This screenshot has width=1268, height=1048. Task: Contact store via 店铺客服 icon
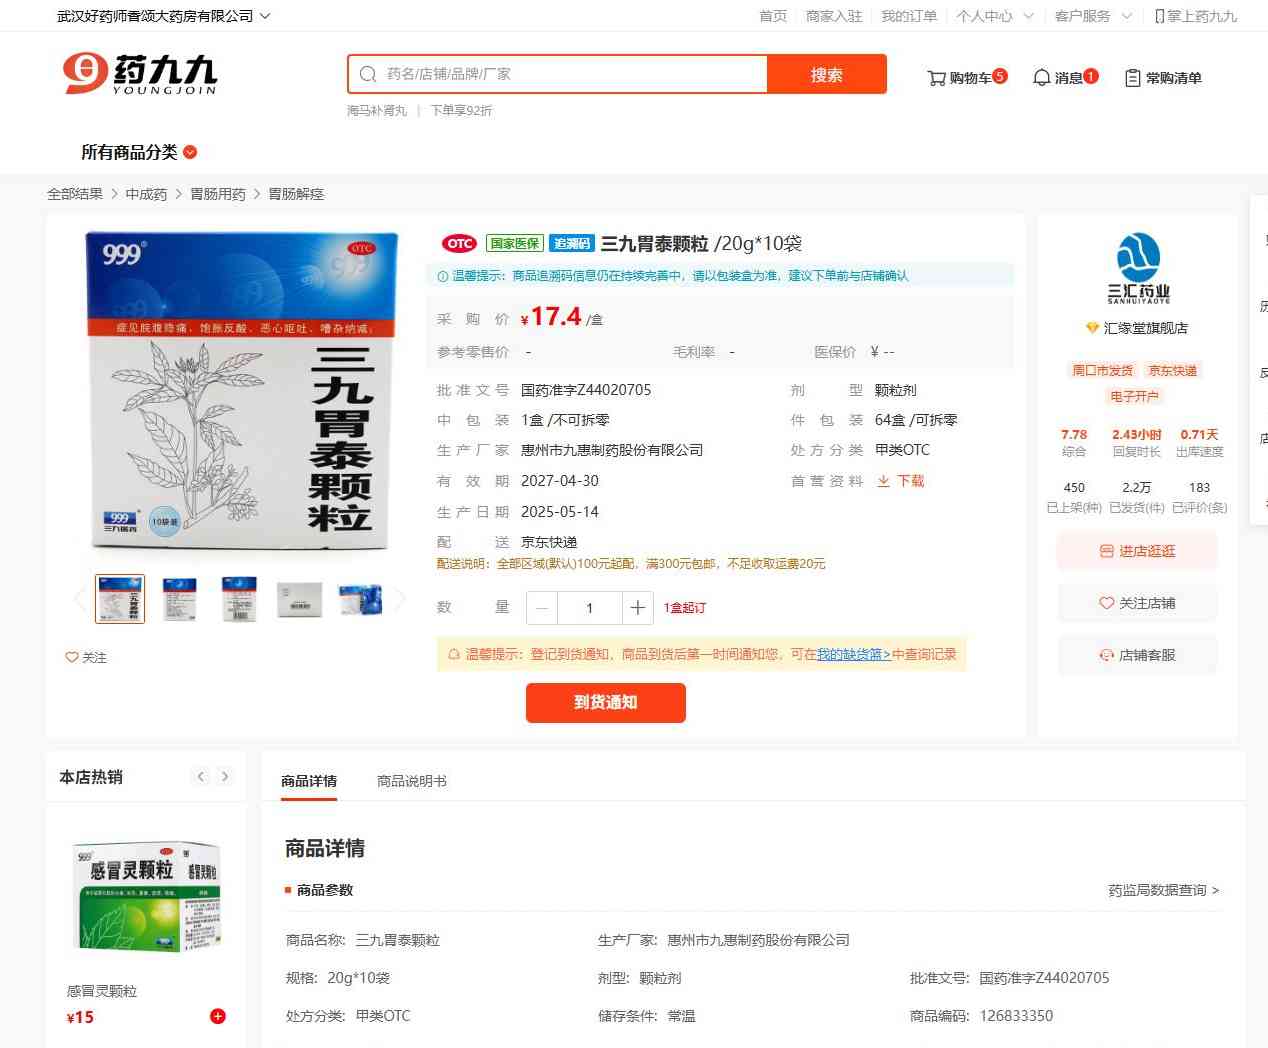(1106, 655)
